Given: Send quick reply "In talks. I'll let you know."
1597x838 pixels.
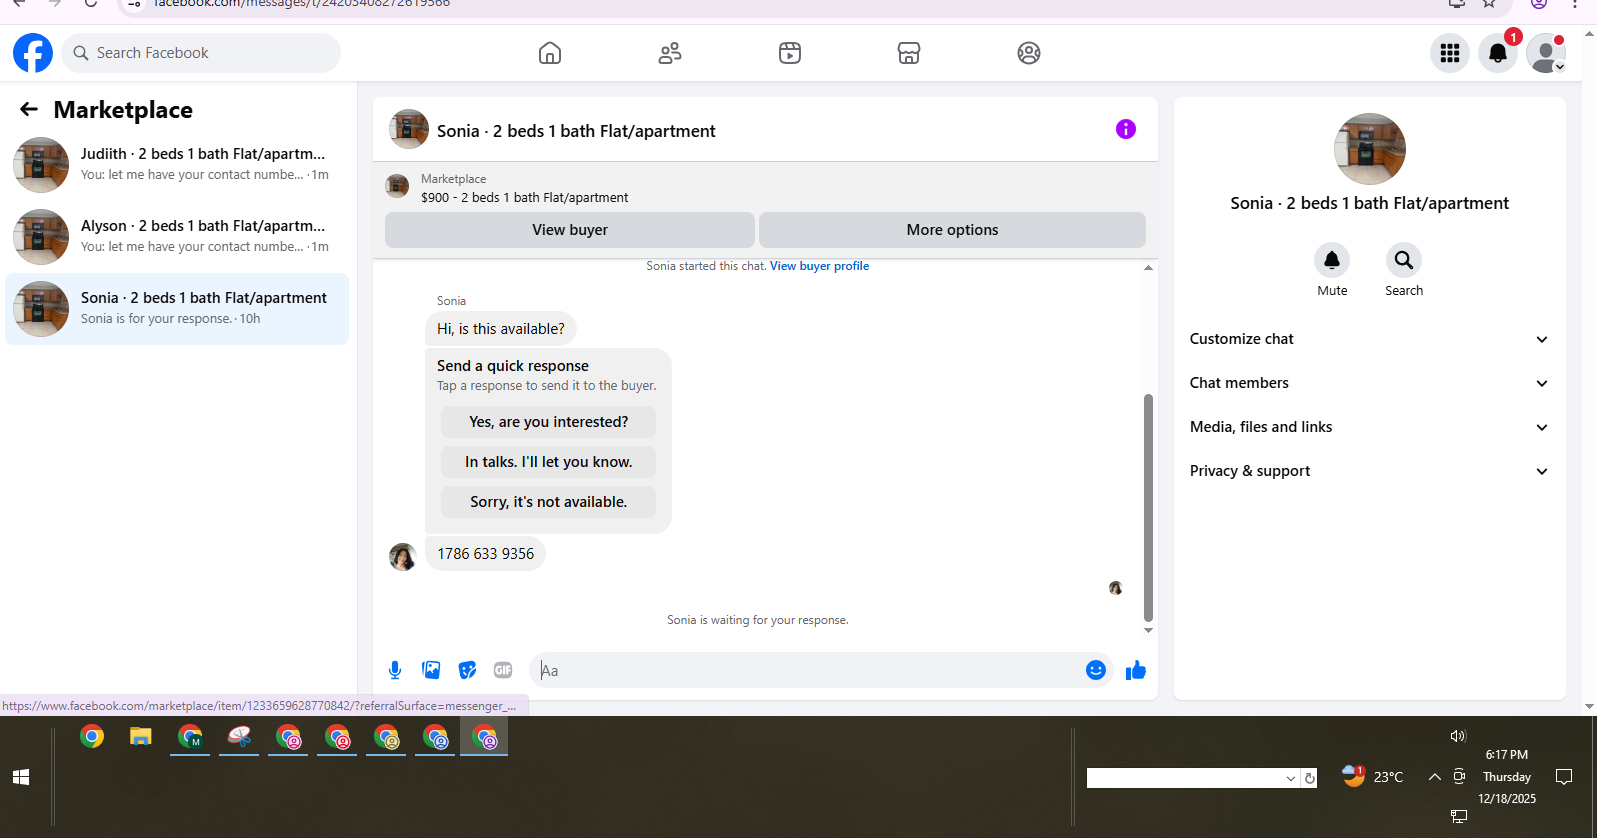Looking at the screenshot, I should pyautogui.click(x=549, y=462).
